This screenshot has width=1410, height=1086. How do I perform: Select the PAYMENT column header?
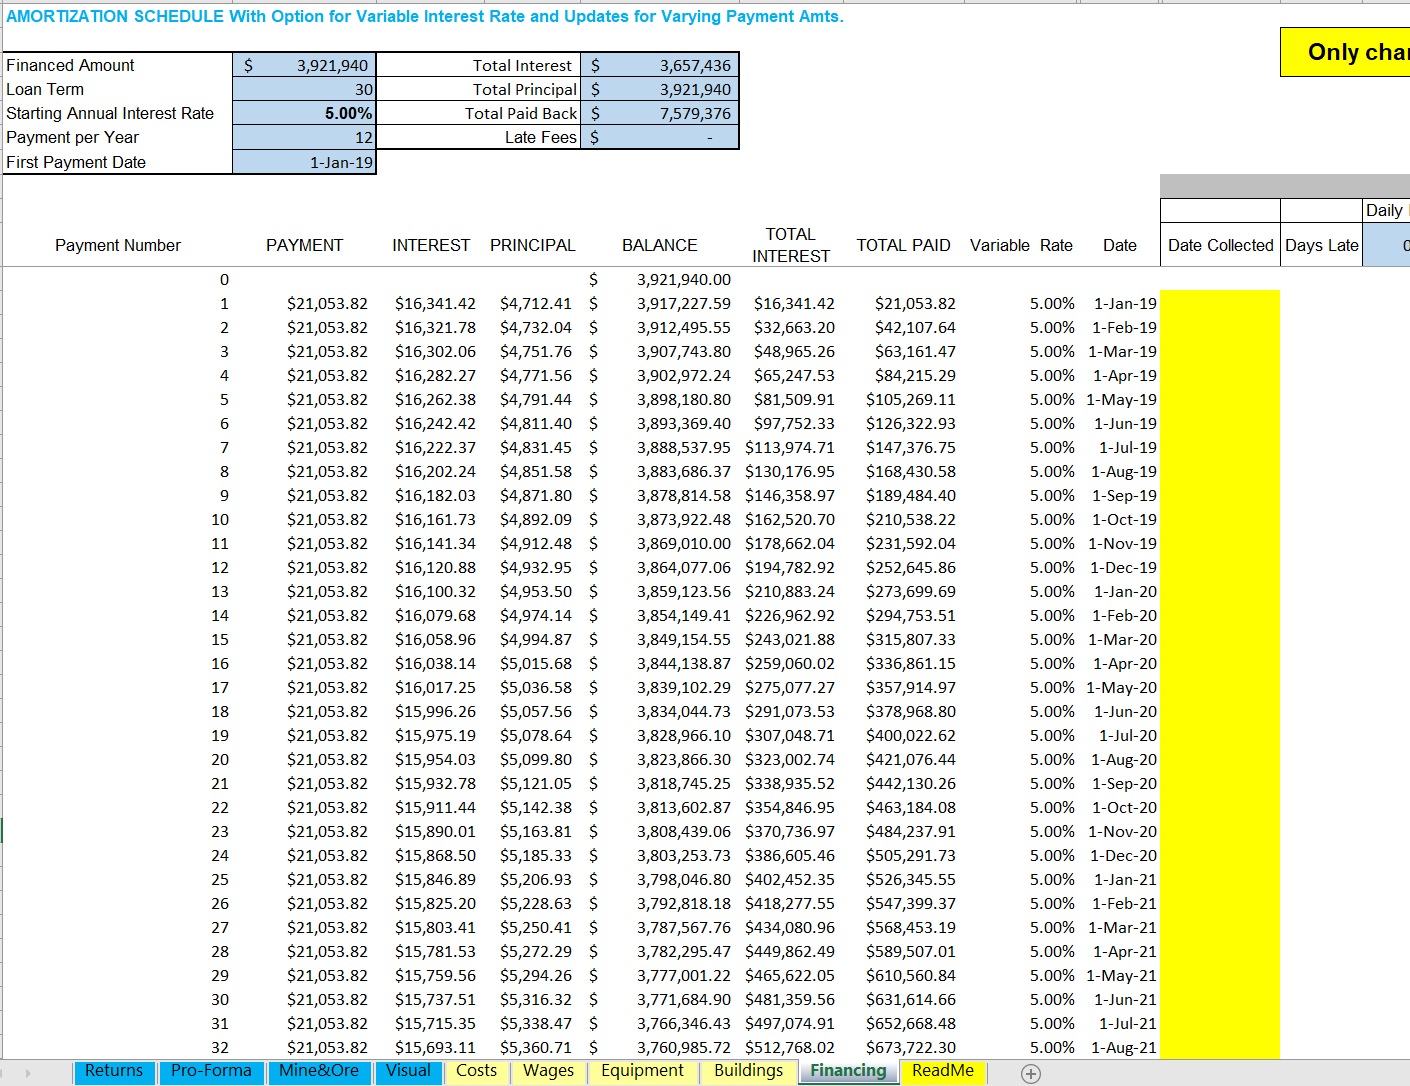click(304, 245)
